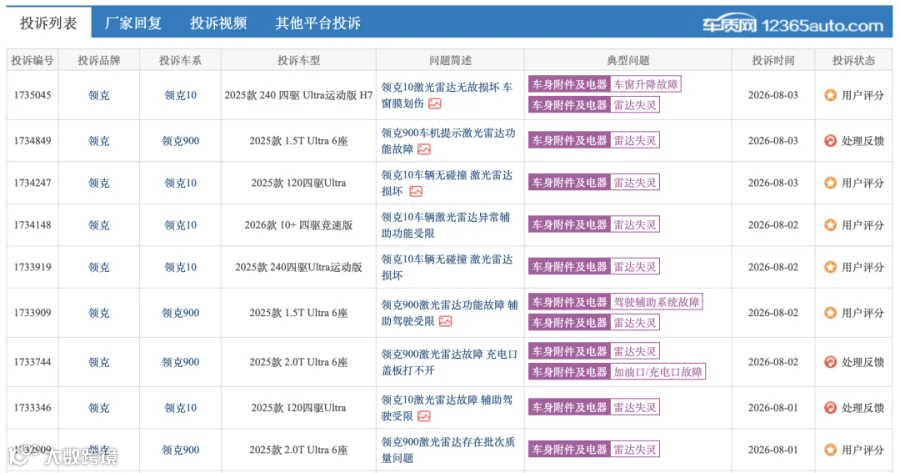
Task: Open image icon in complaint 1735045 description
Action: 435,104
